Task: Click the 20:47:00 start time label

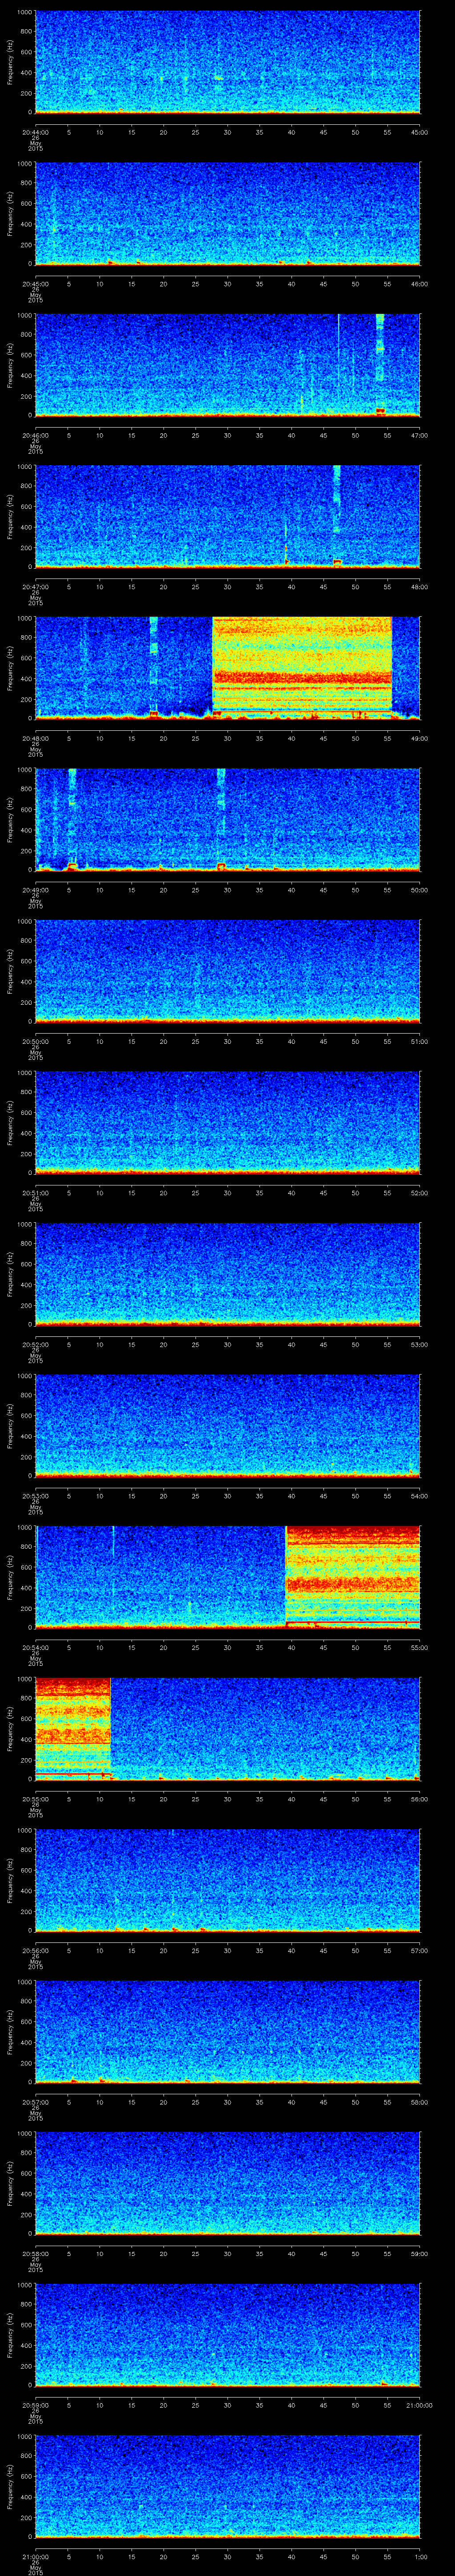Action: (x=35, y=587)
